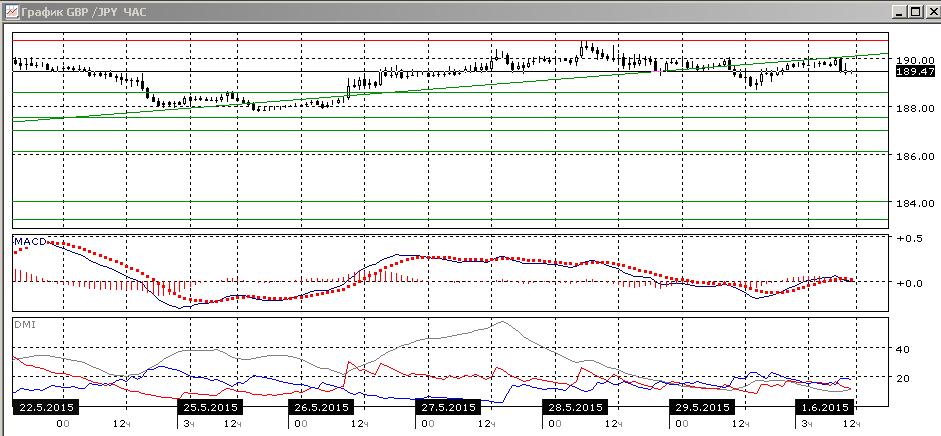Select the 27.5.2015 date marker

[447, 407]
